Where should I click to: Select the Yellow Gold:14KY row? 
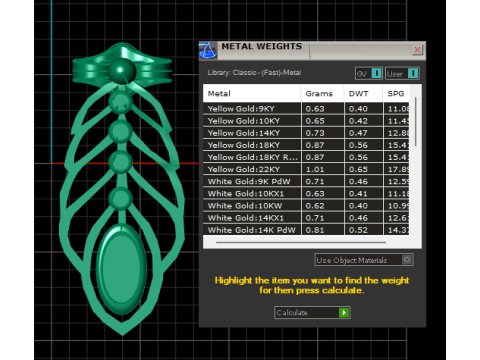pos(306,133)
